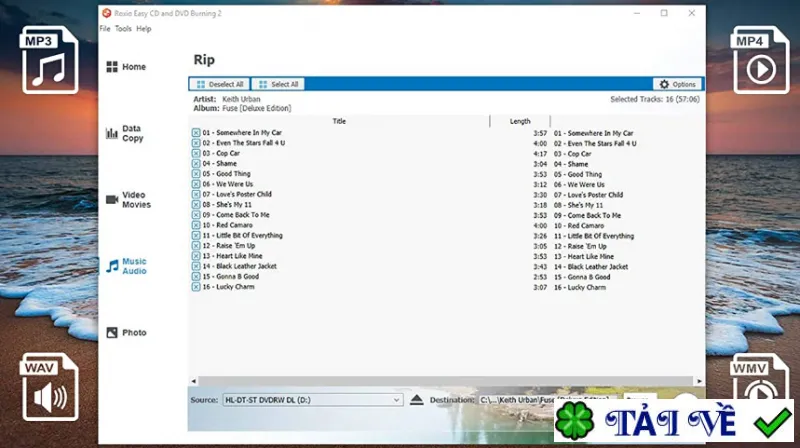Open the File menu
Viewport: 800px width, 448px height.
[105, 29]
